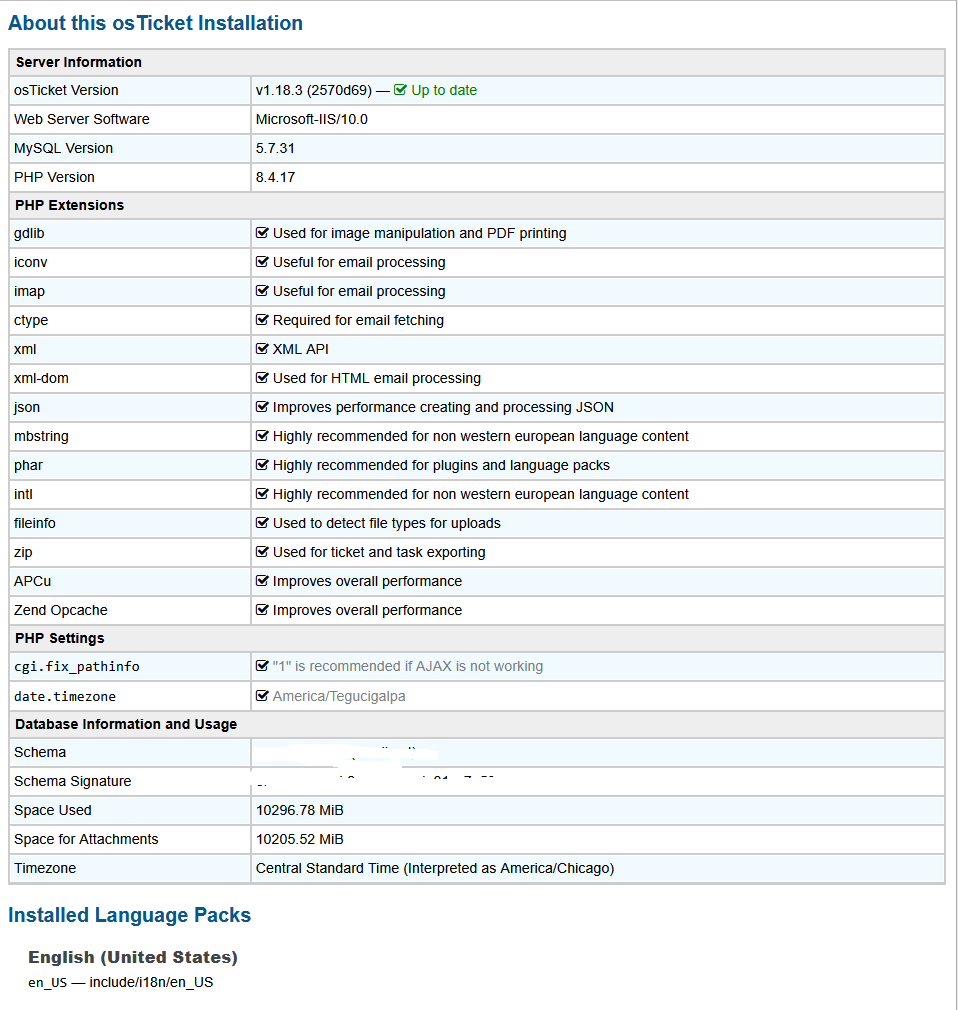
Task: Click the PHP Extensions section header
Action: coord(70,205)
